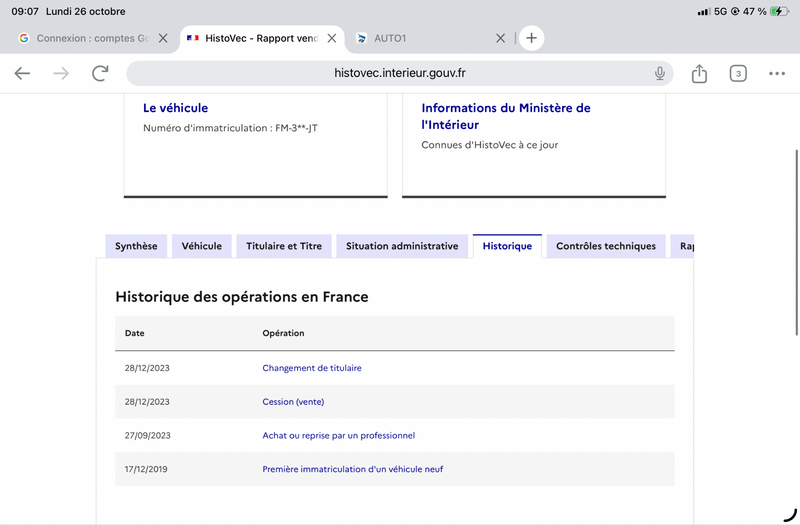Click date 28/12/2023 in Cession row

tap(147, 402)
